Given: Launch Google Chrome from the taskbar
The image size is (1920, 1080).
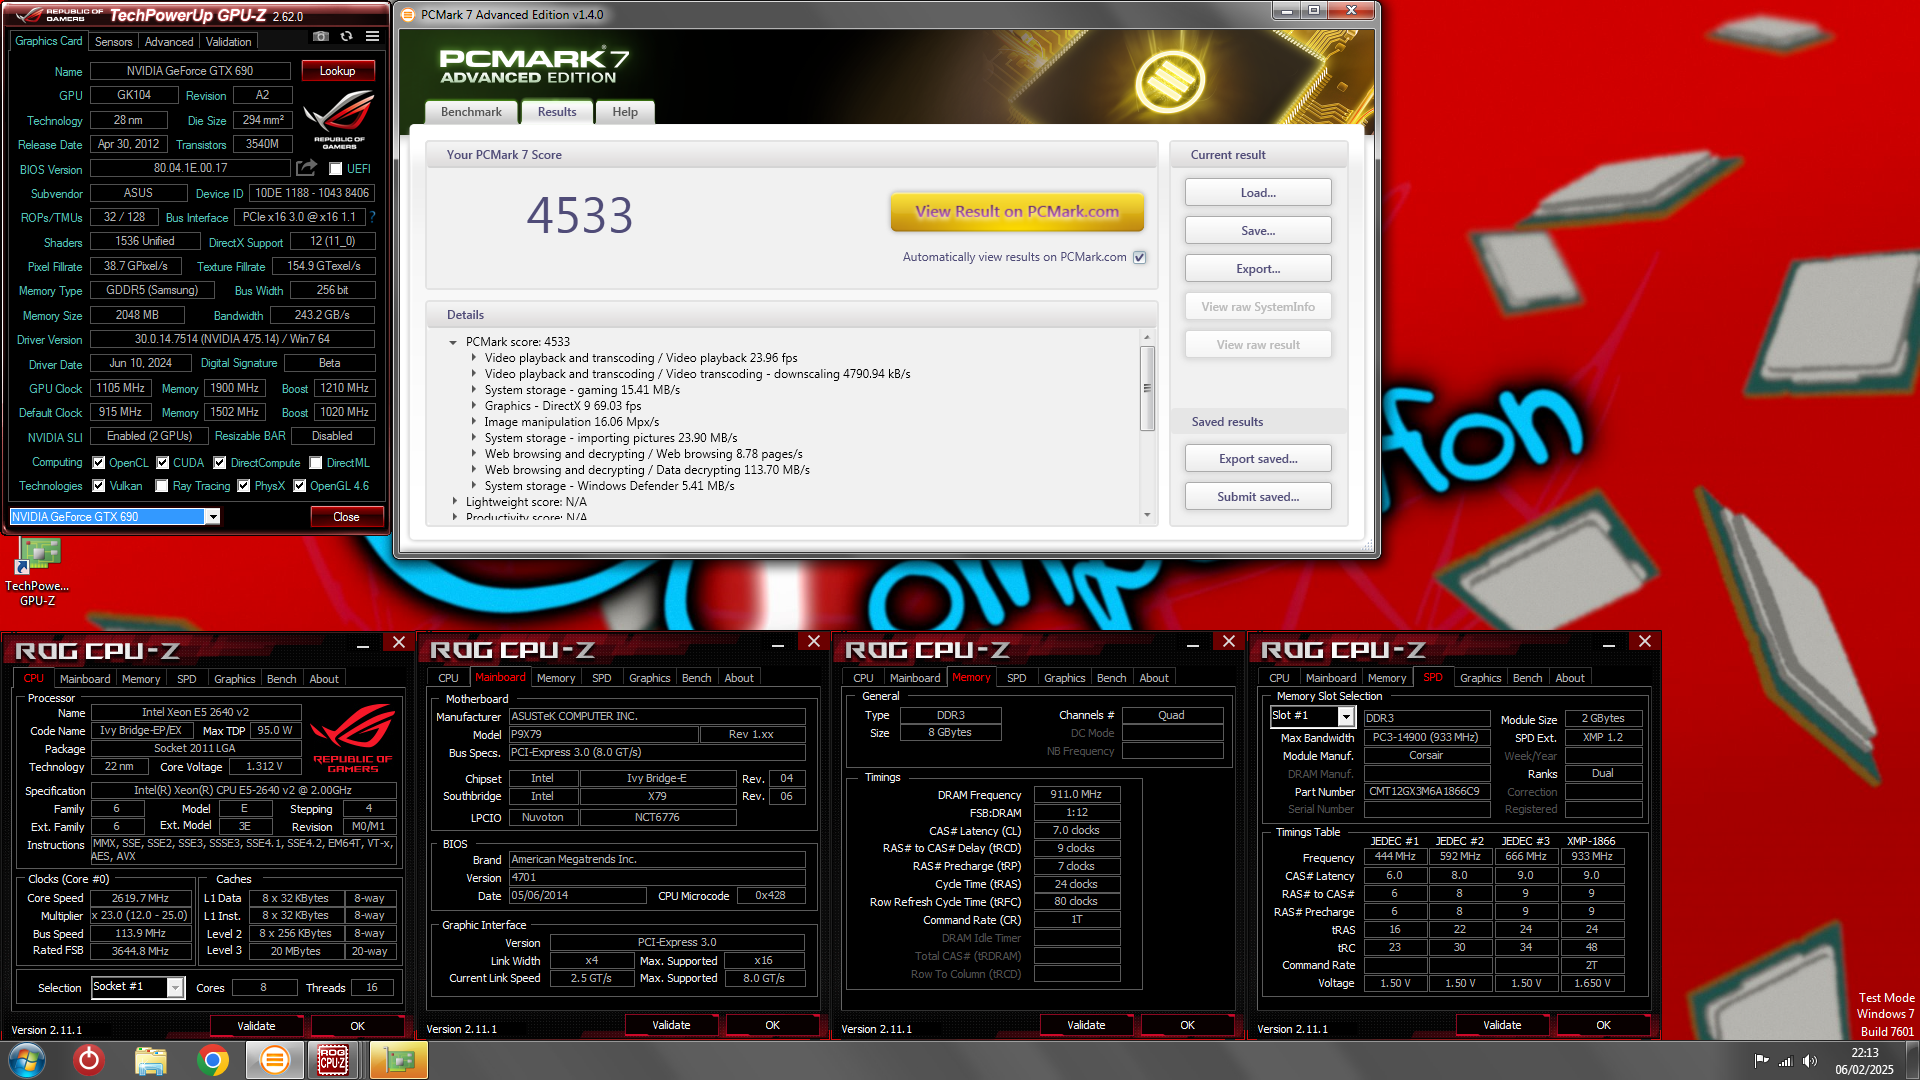Looking at the screenshot, I should (212, 1060).
